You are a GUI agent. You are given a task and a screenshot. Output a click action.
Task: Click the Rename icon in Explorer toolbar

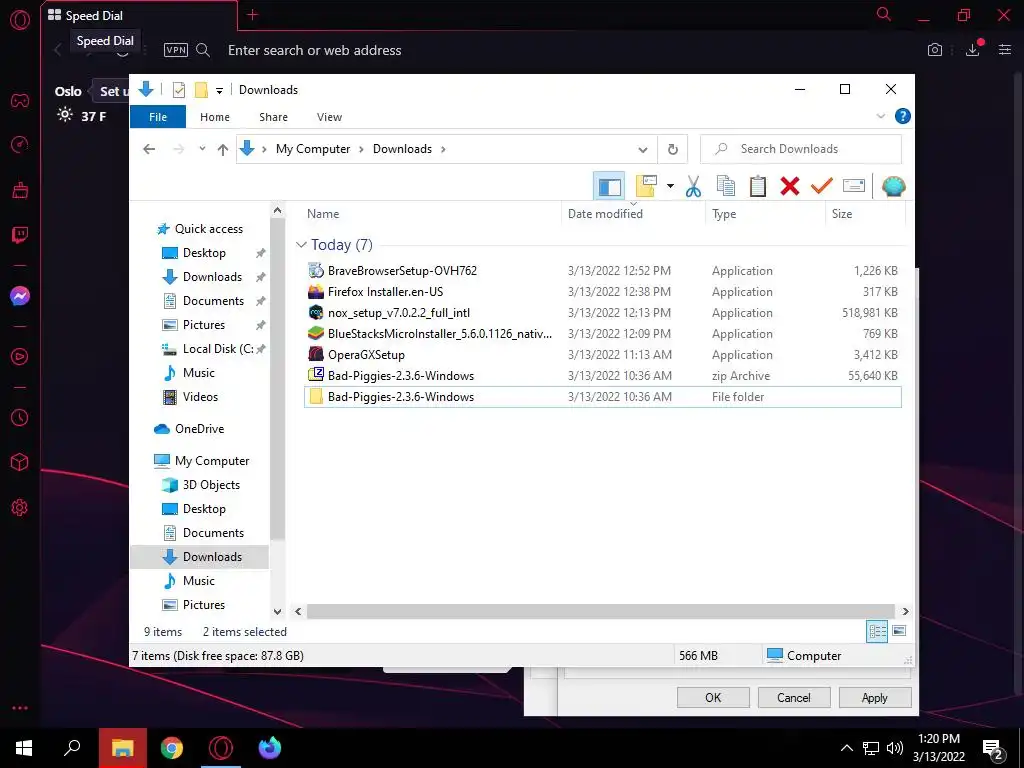coord(854,187)
